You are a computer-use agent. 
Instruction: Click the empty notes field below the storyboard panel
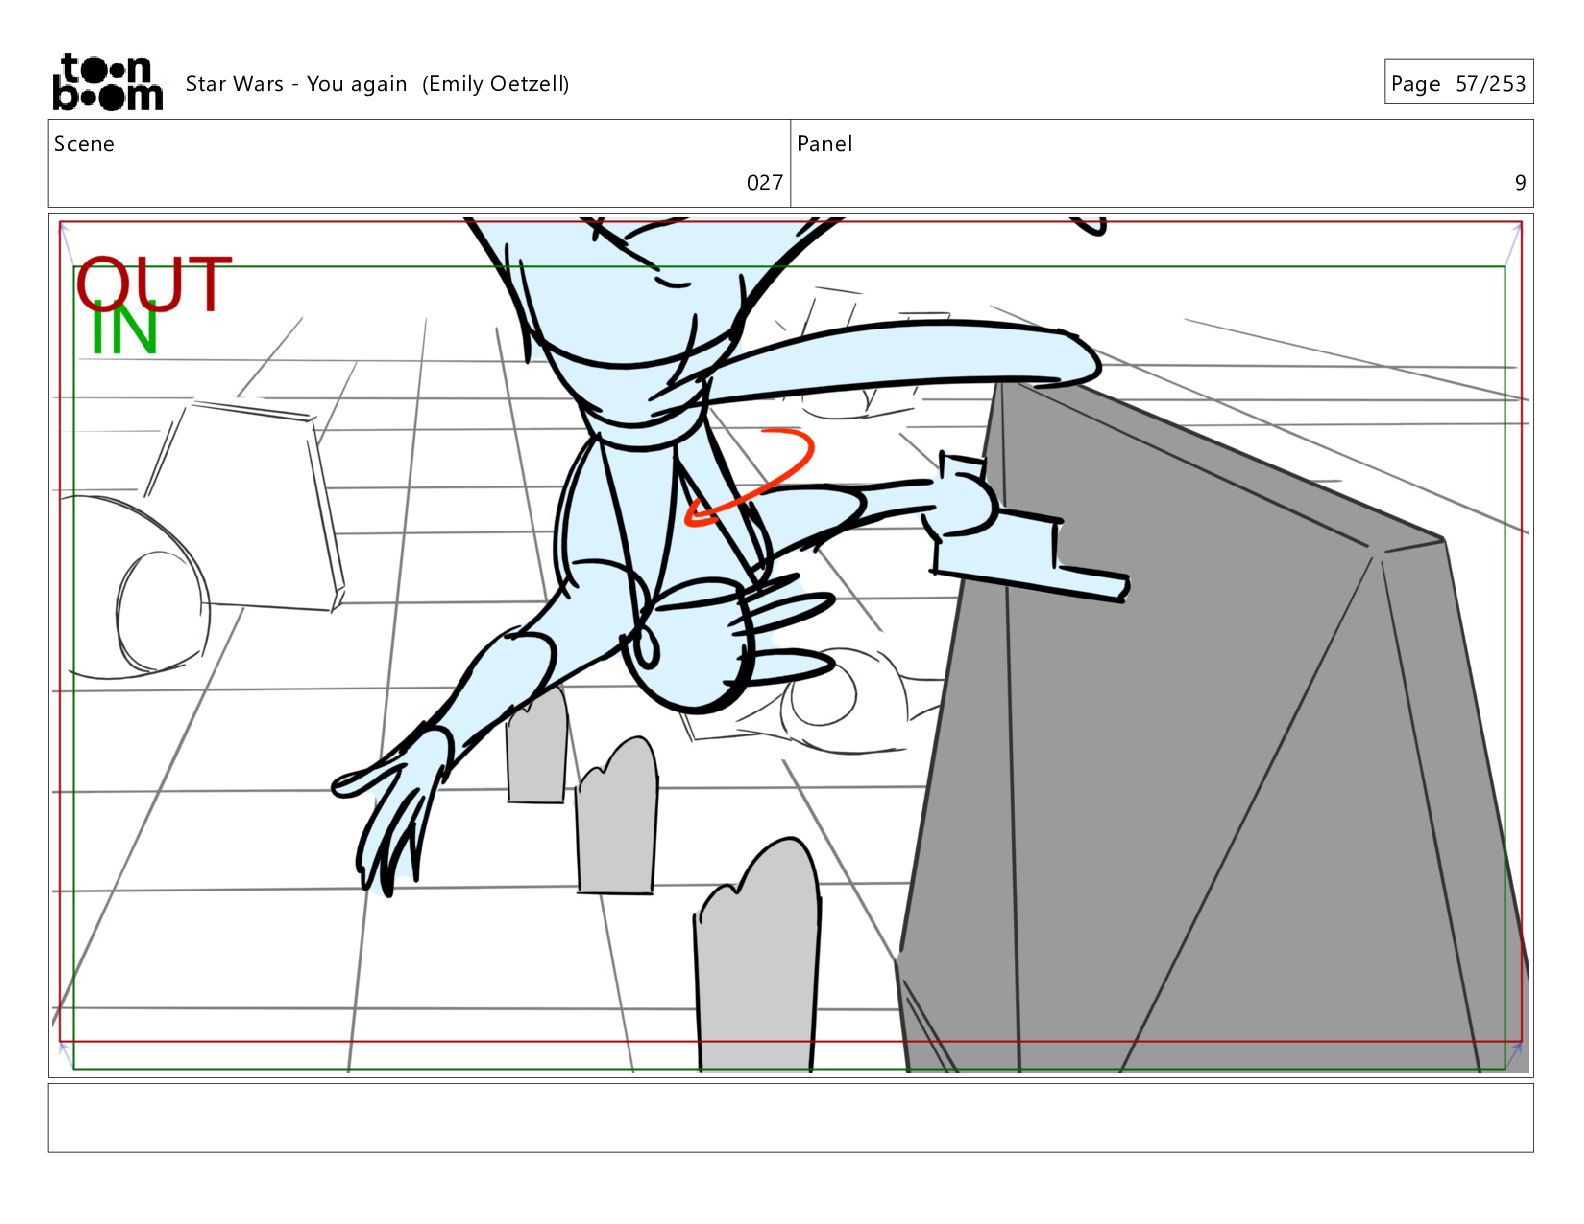coord(790,1118)
